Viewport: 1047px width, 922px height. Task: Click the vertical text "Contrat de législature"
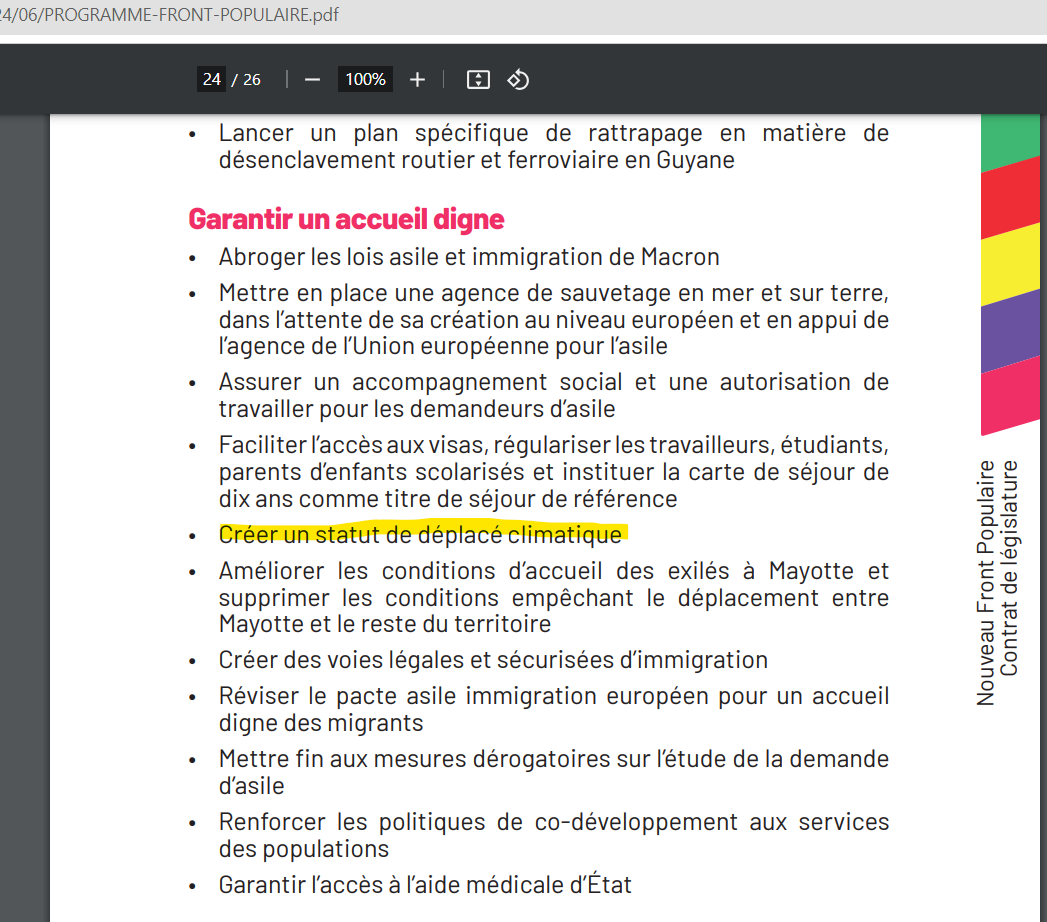pyautogui.click(x=1009, y=568)
